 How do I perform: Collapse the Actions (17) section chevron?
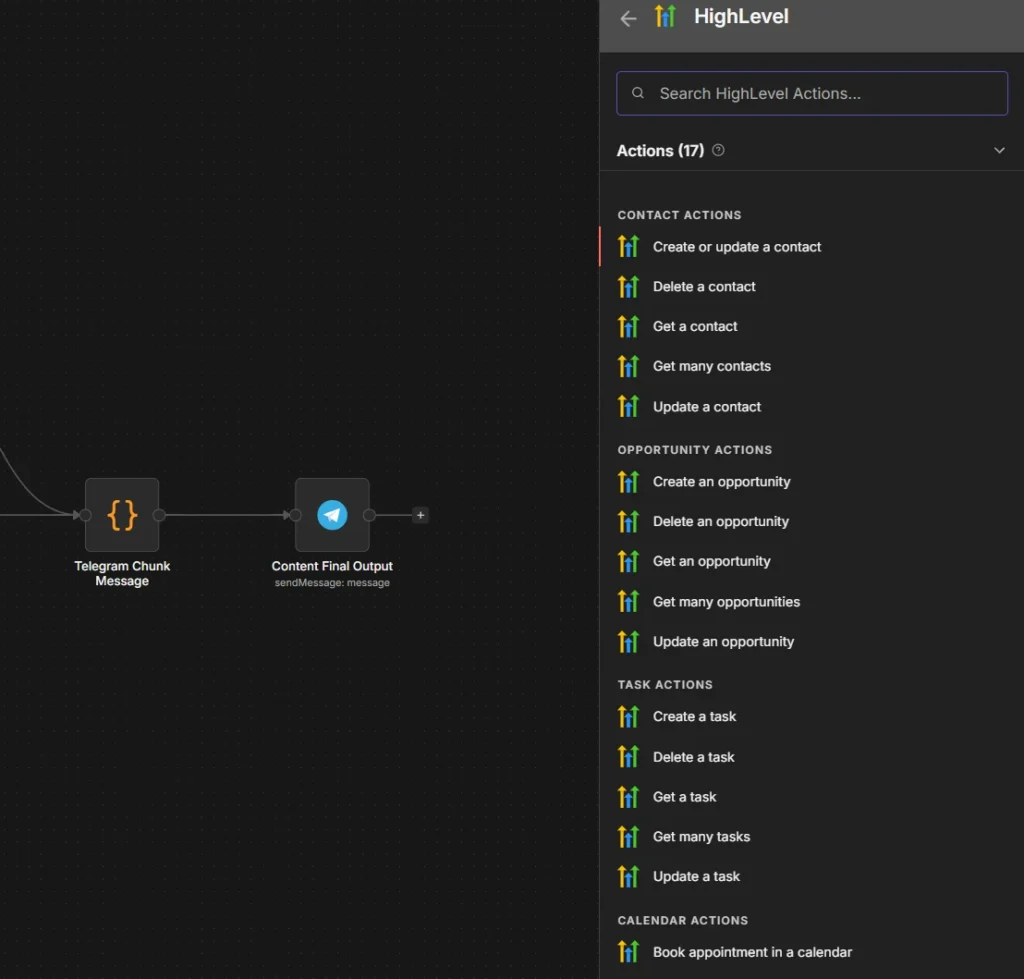(x=999, y=150)
